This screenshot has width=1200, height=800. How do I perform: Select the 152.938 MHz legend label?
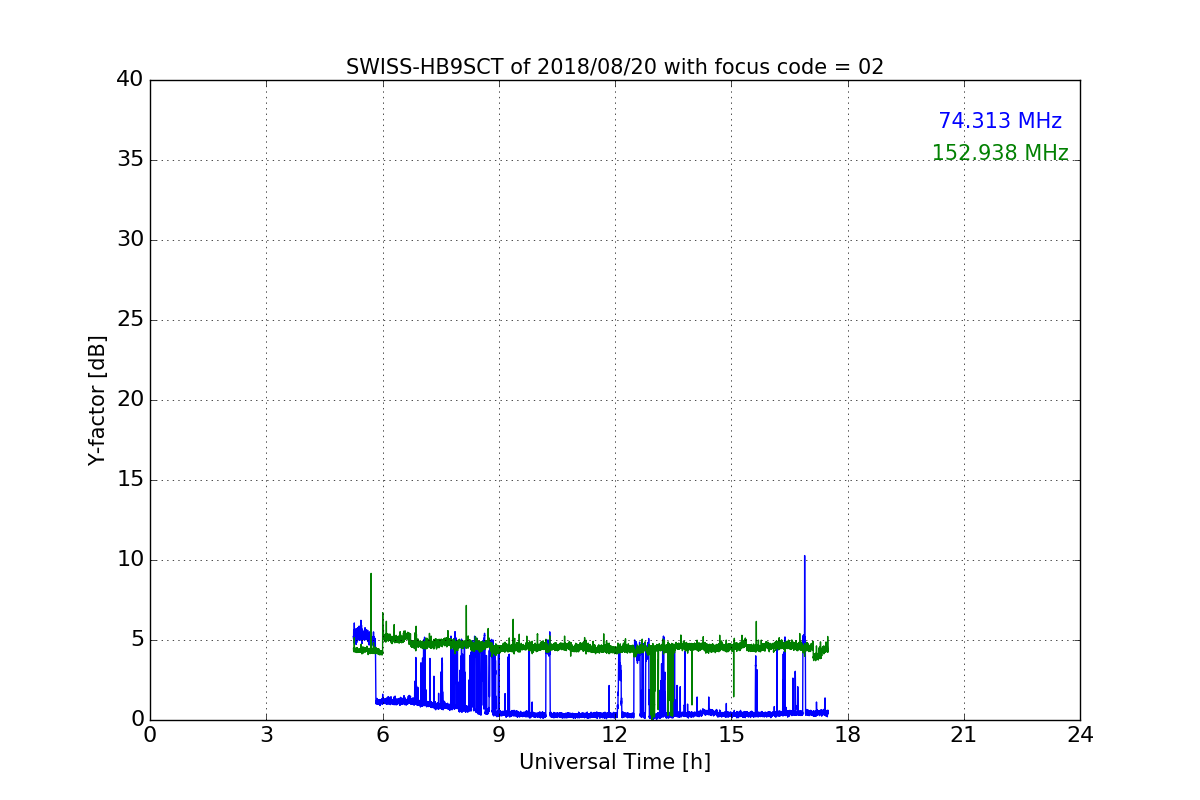click(1000, 153)
